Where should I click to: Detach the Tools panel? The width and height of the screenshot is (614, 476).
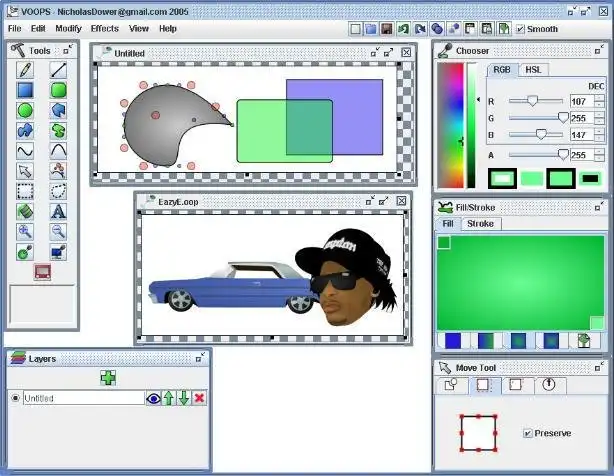click(x=68, y=50)
